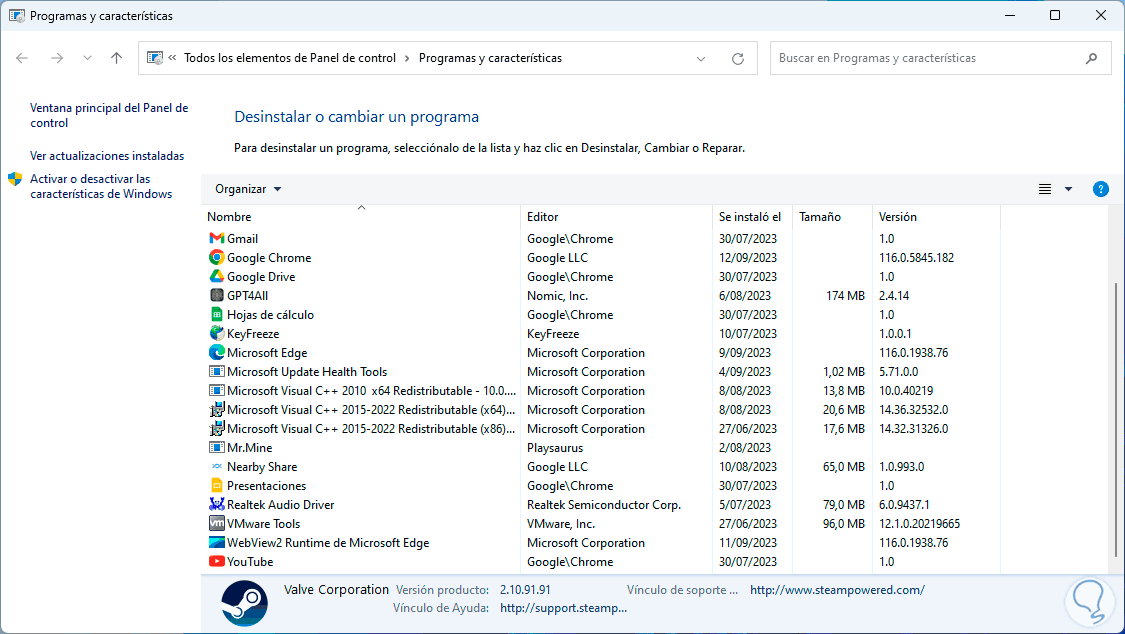The width and height of the screenshot is (1125, 634).
Task: Click the view layout icon
Action: point(1045,189)
